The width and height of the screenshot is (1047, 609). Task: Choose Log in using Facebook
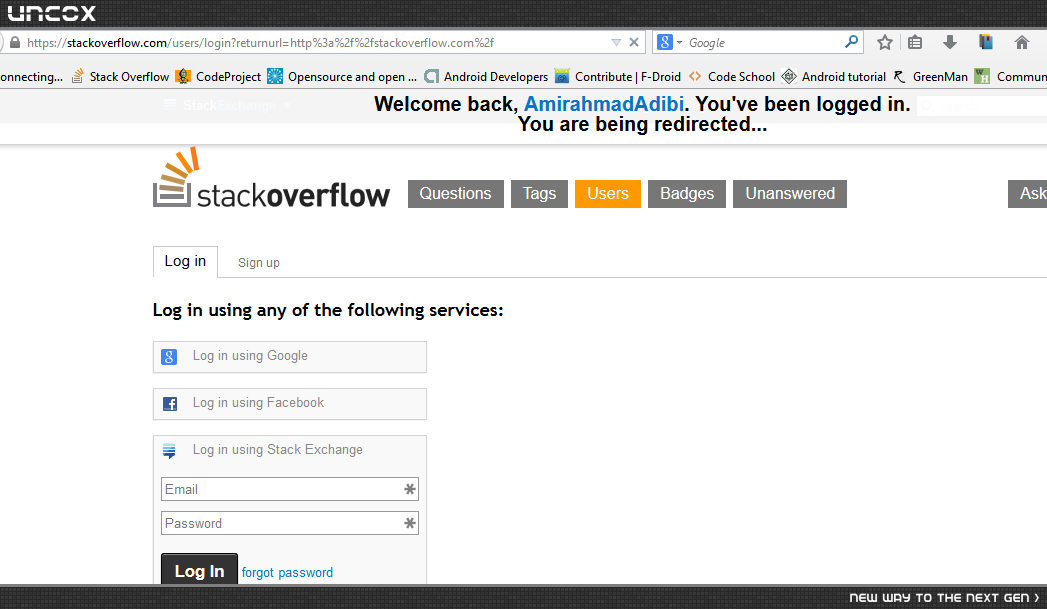pyautogui.click(x=290, y=404)
